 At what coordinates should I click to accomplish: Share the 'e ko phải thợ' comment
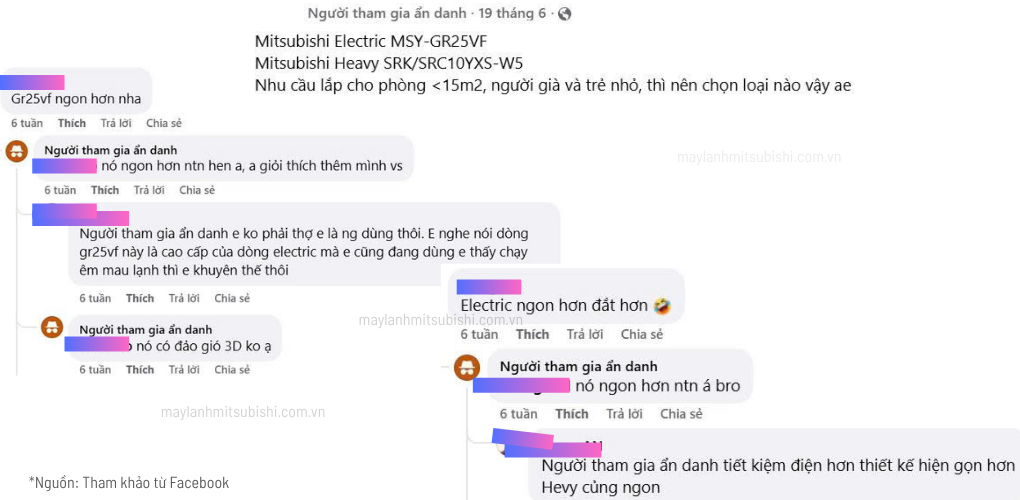point(232,298)
